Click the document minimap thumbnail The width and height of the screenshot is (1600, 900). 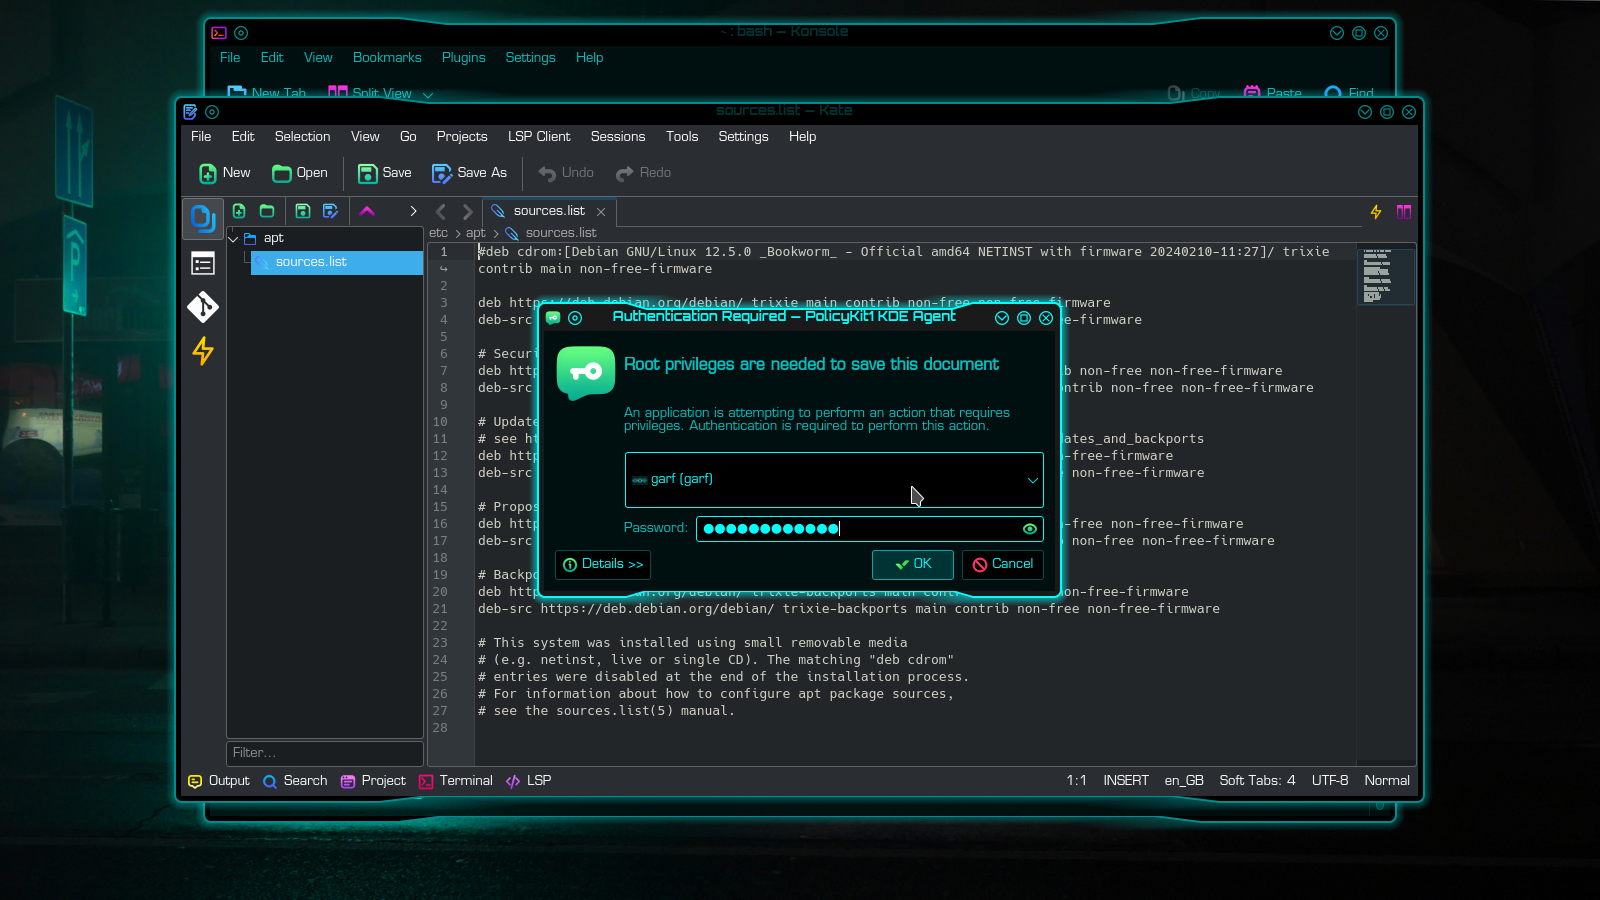[x=1385, y=276]
